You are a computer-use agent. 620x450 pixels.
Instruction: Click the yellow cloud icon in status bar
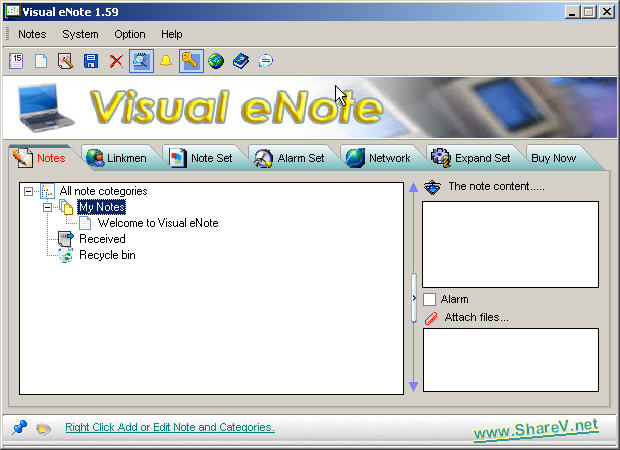(x=43, y=429)
